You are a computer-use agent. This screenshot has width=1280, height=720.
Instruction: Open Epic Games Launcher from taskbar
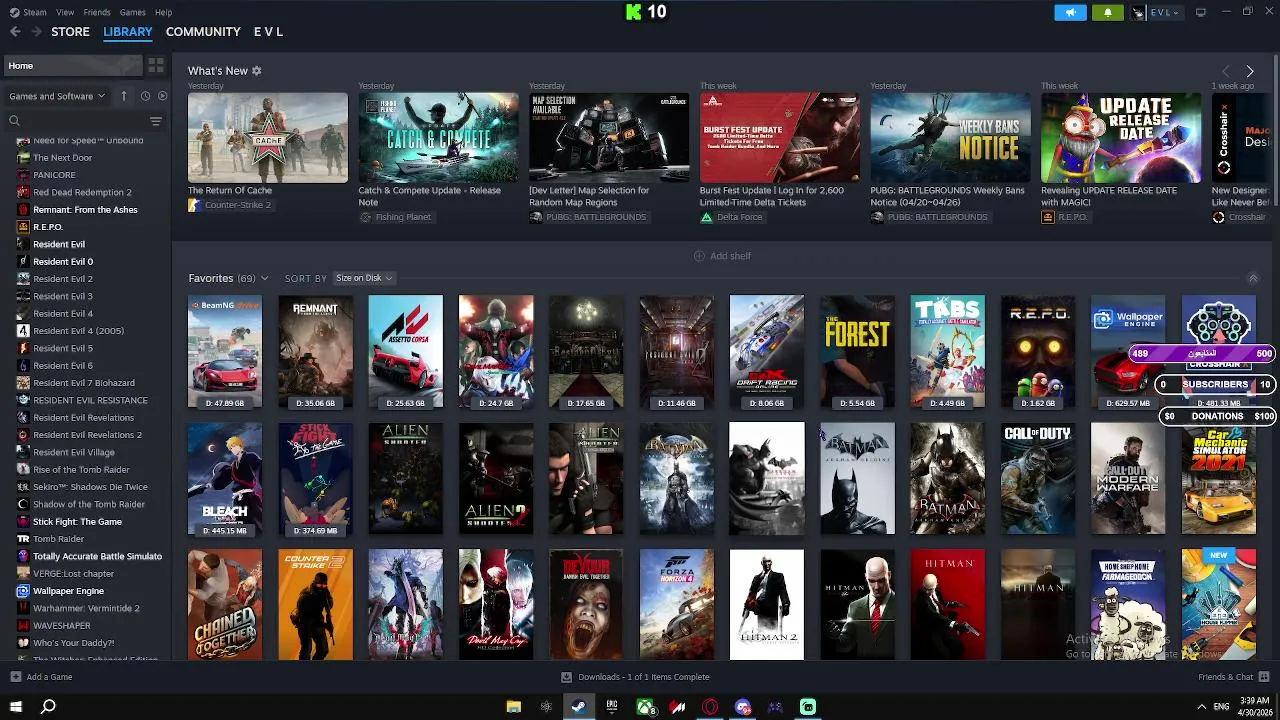click(612, 707)
